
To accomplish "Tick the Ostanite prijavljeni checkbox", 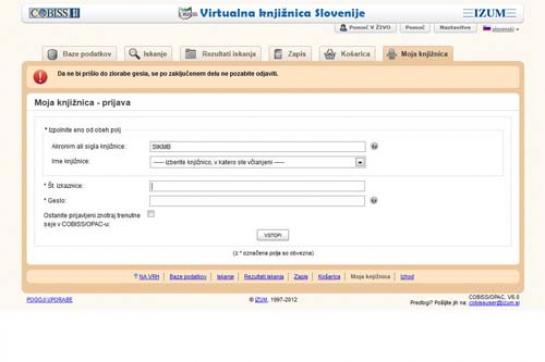I will click(151, 214).
